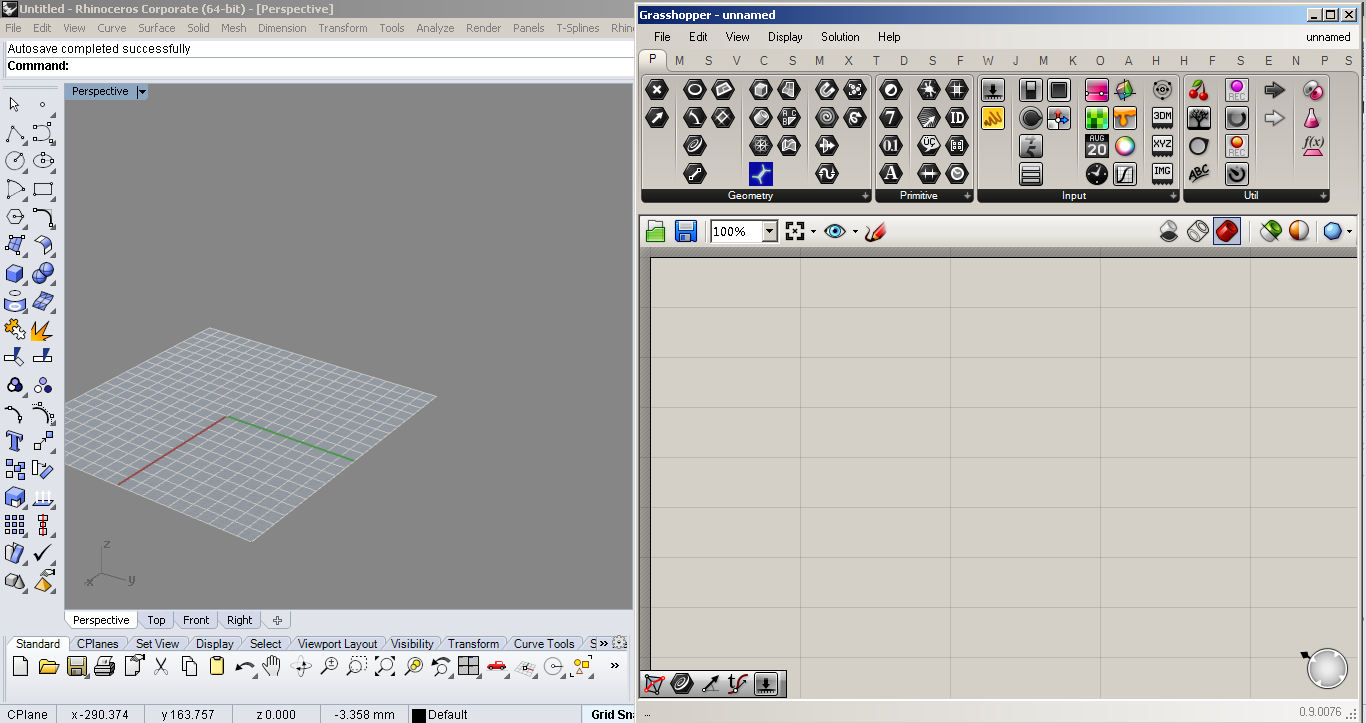Click Rhino Print icon in Standard toolbar
This screenshot has height=723, width=1366.
click(104, 666)
